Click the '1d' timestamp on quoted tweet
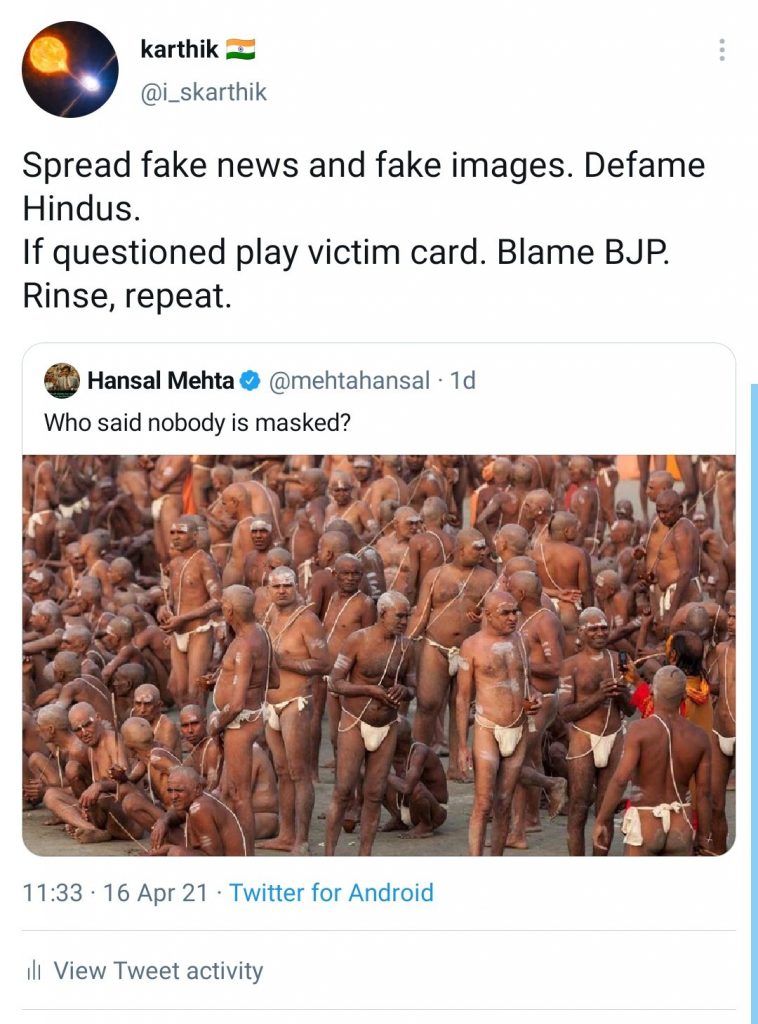The image size is (758, 1024). [x=463, y=381]
